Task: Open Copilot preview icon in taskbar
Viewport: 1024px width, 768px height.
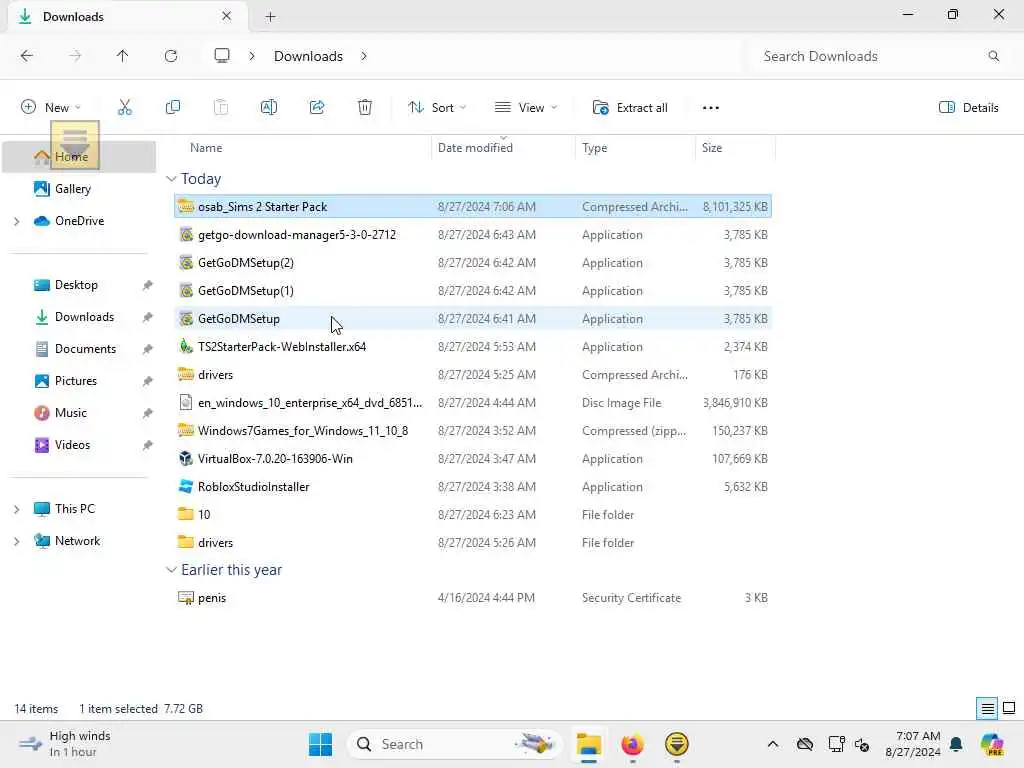Action: pos(992,744)
